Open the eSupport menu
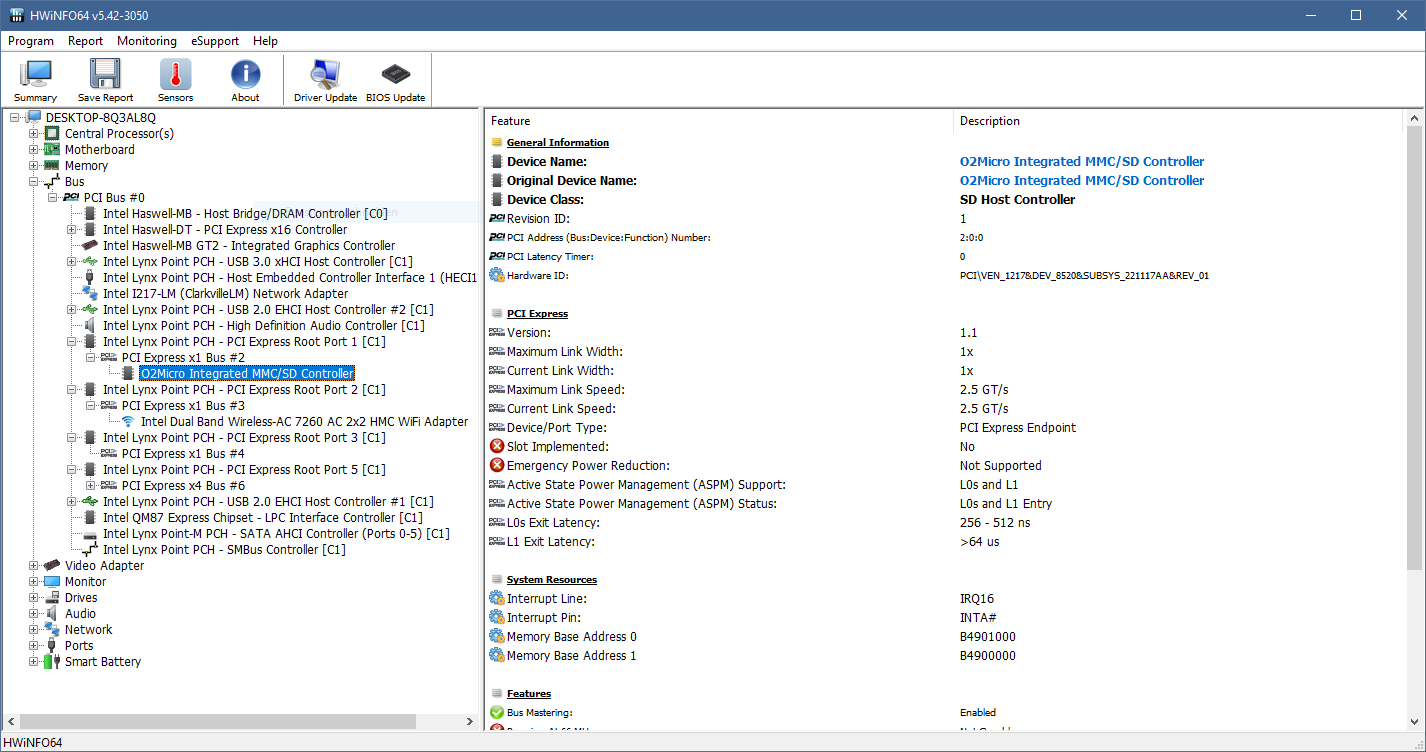This screenshot has height=752, width=1426. tap(215, 41)
